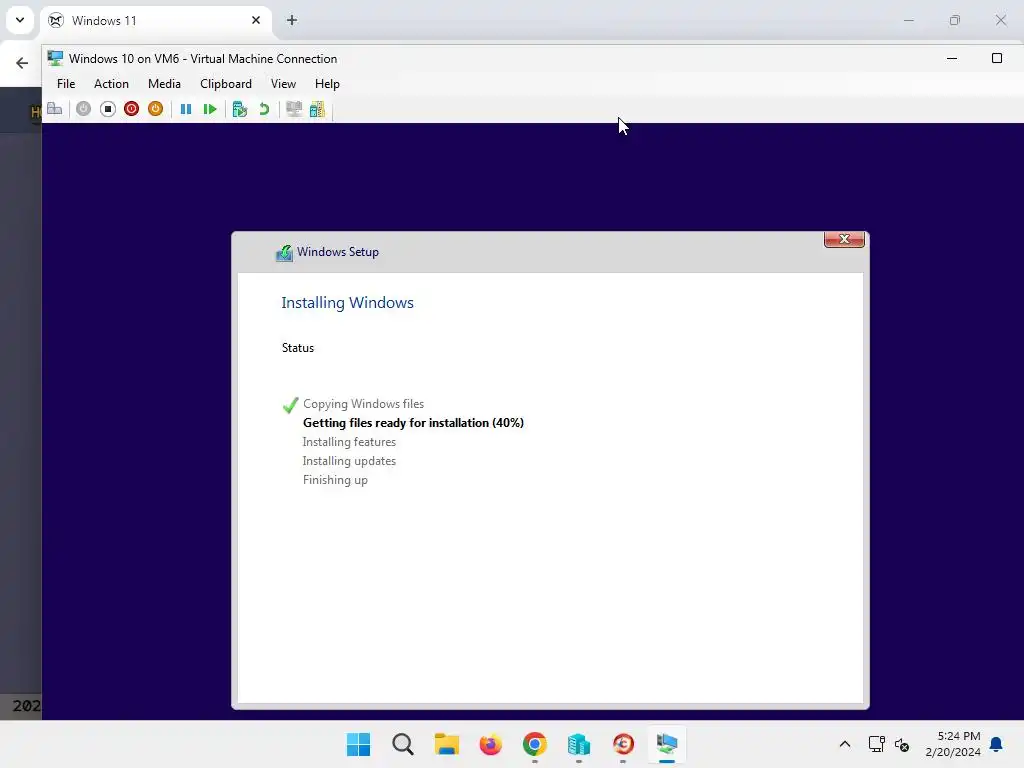Viewport: 1024px width, 768px height.
Task: Click "Getting files ready for installation (40%)"
Action: click(413, 423)
